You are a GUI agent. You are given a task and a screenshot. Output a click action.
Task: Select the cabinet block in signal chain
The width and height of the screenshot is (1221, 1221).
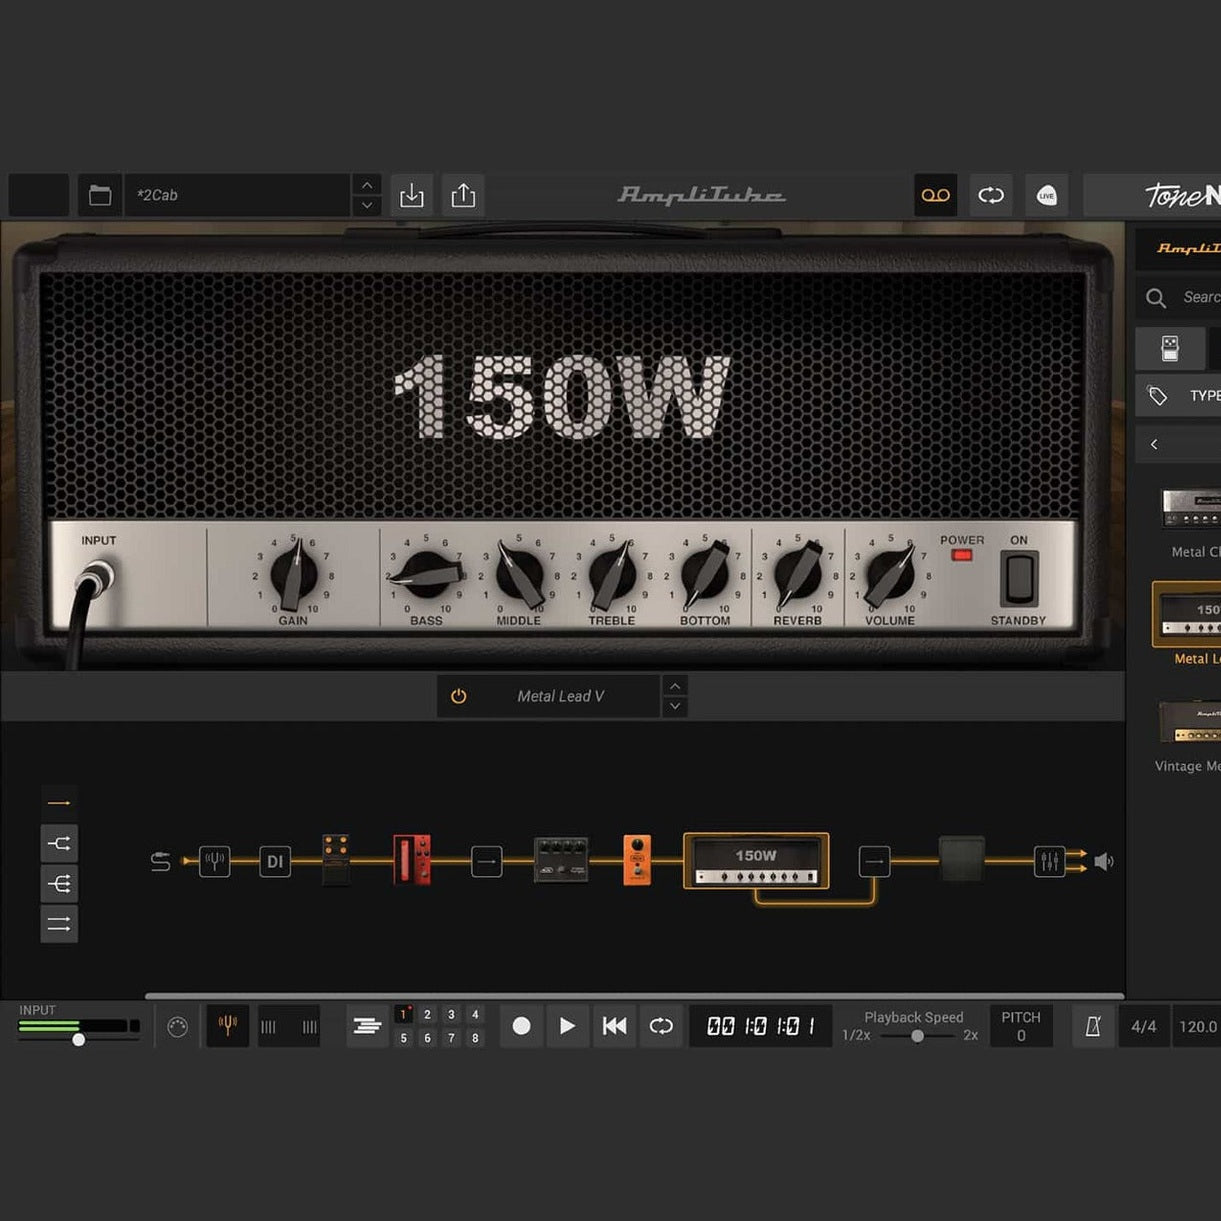(962, 860)
